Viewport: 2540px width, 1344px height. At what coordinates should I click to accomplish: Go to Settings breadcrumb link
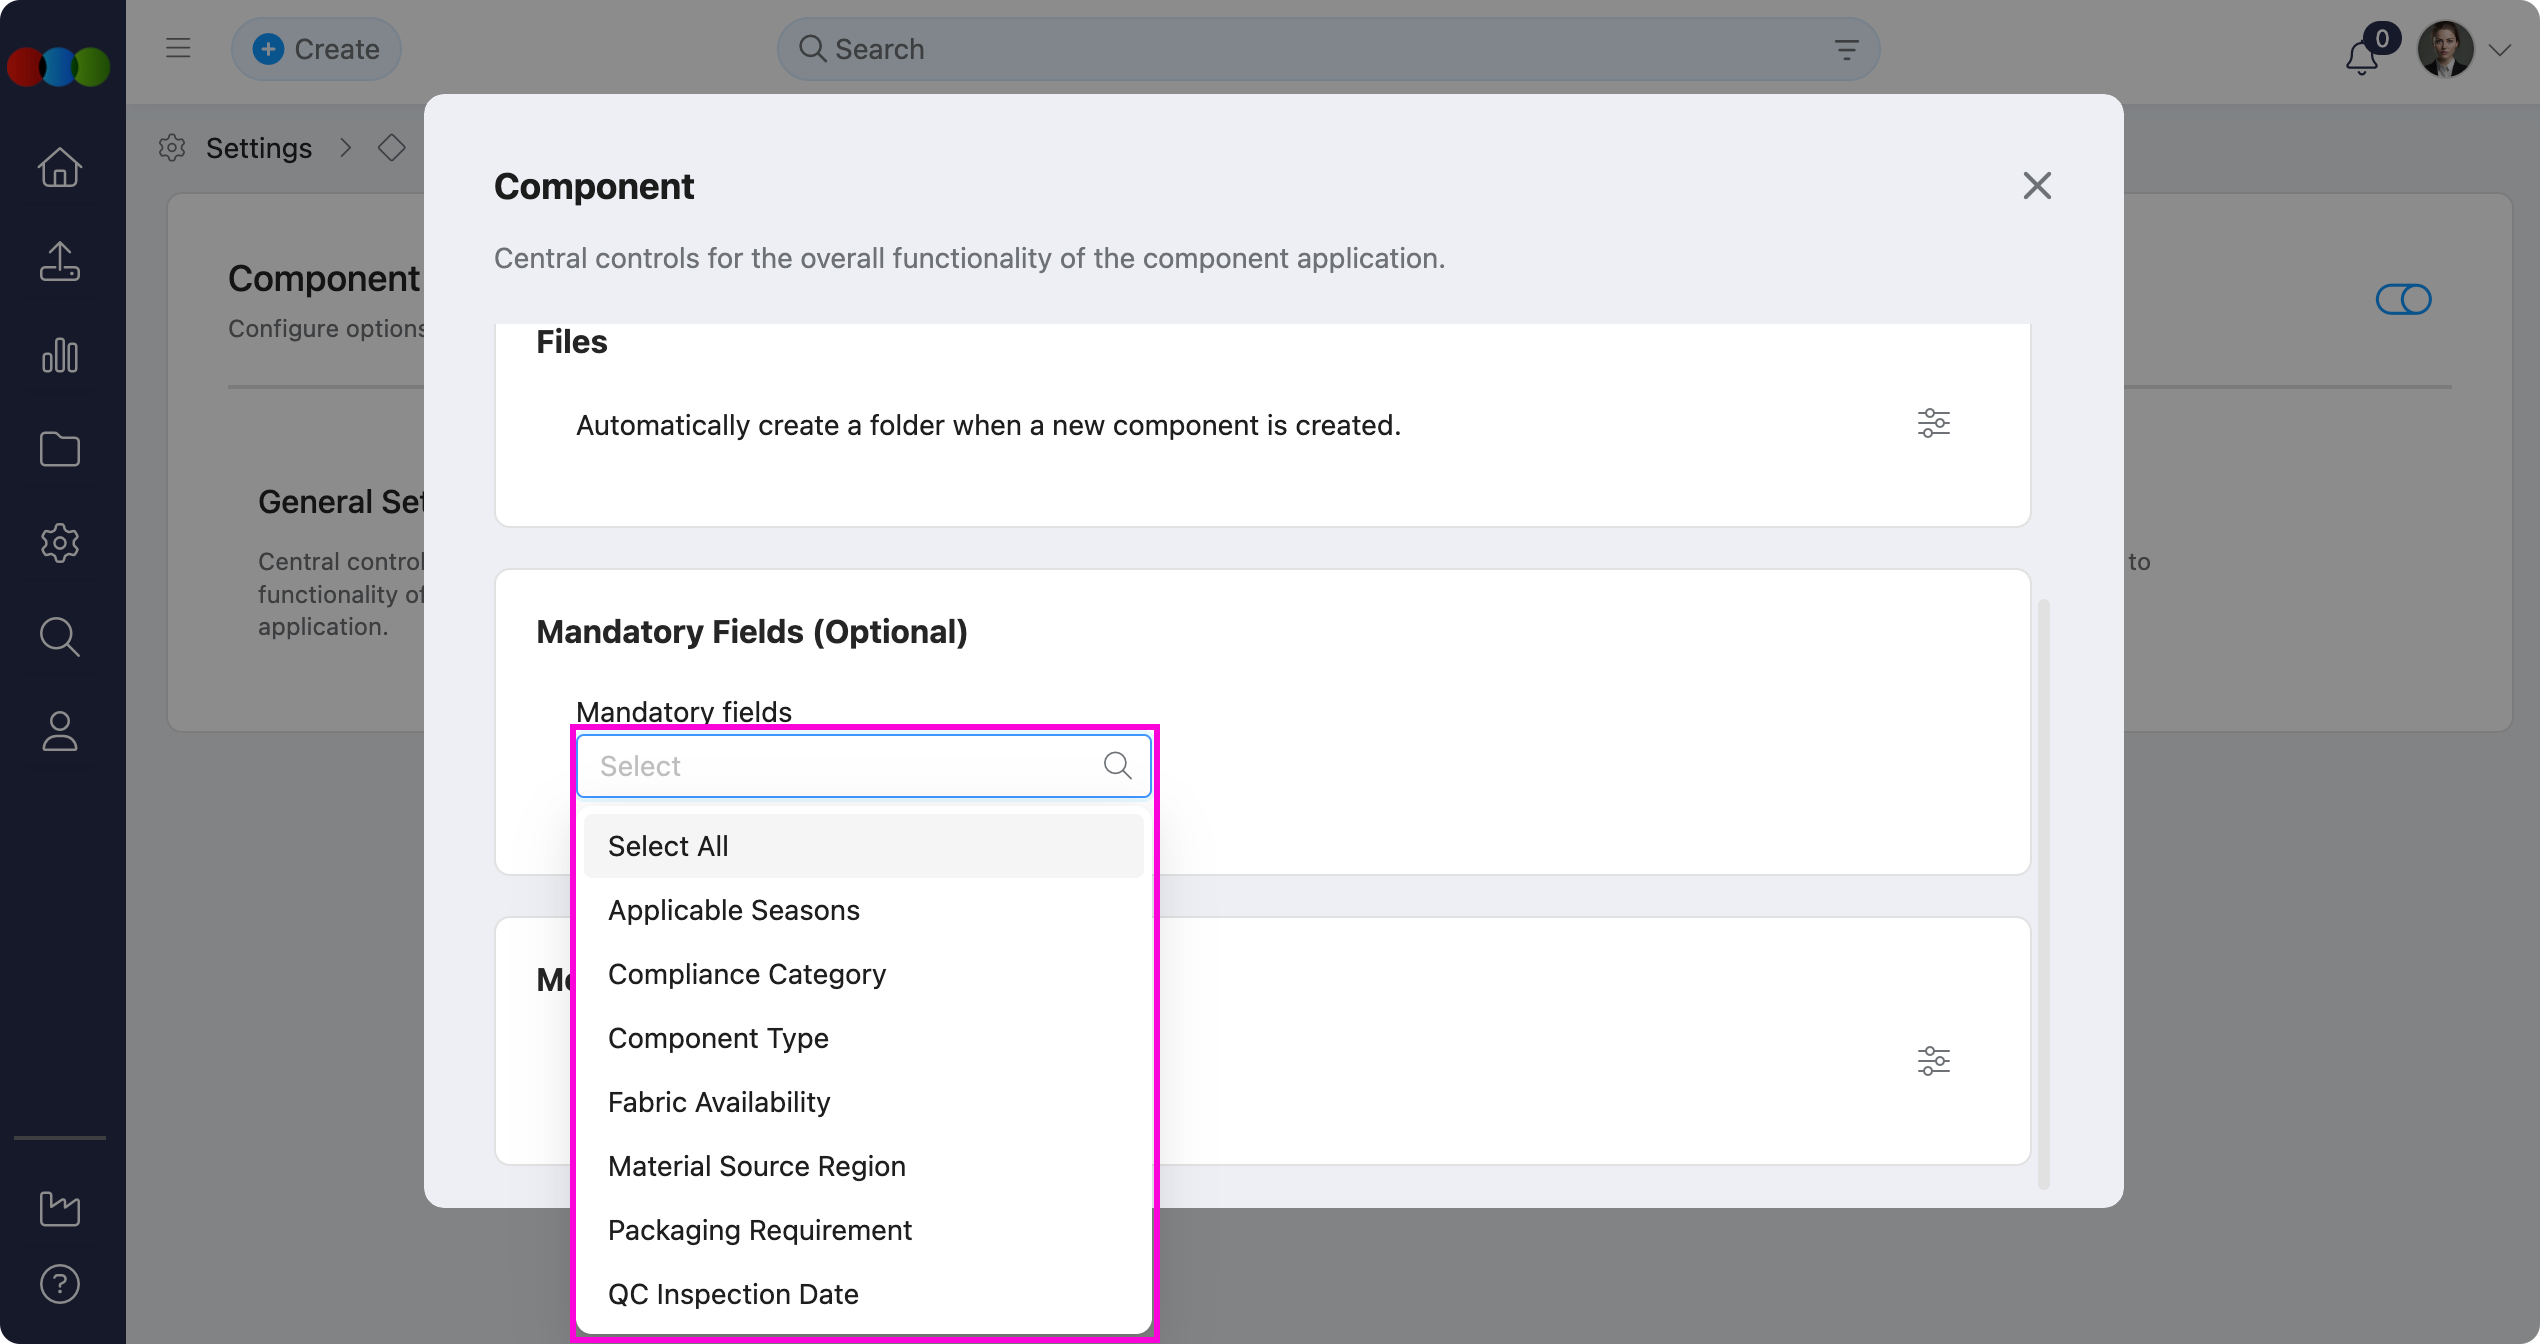coord(258,148)
